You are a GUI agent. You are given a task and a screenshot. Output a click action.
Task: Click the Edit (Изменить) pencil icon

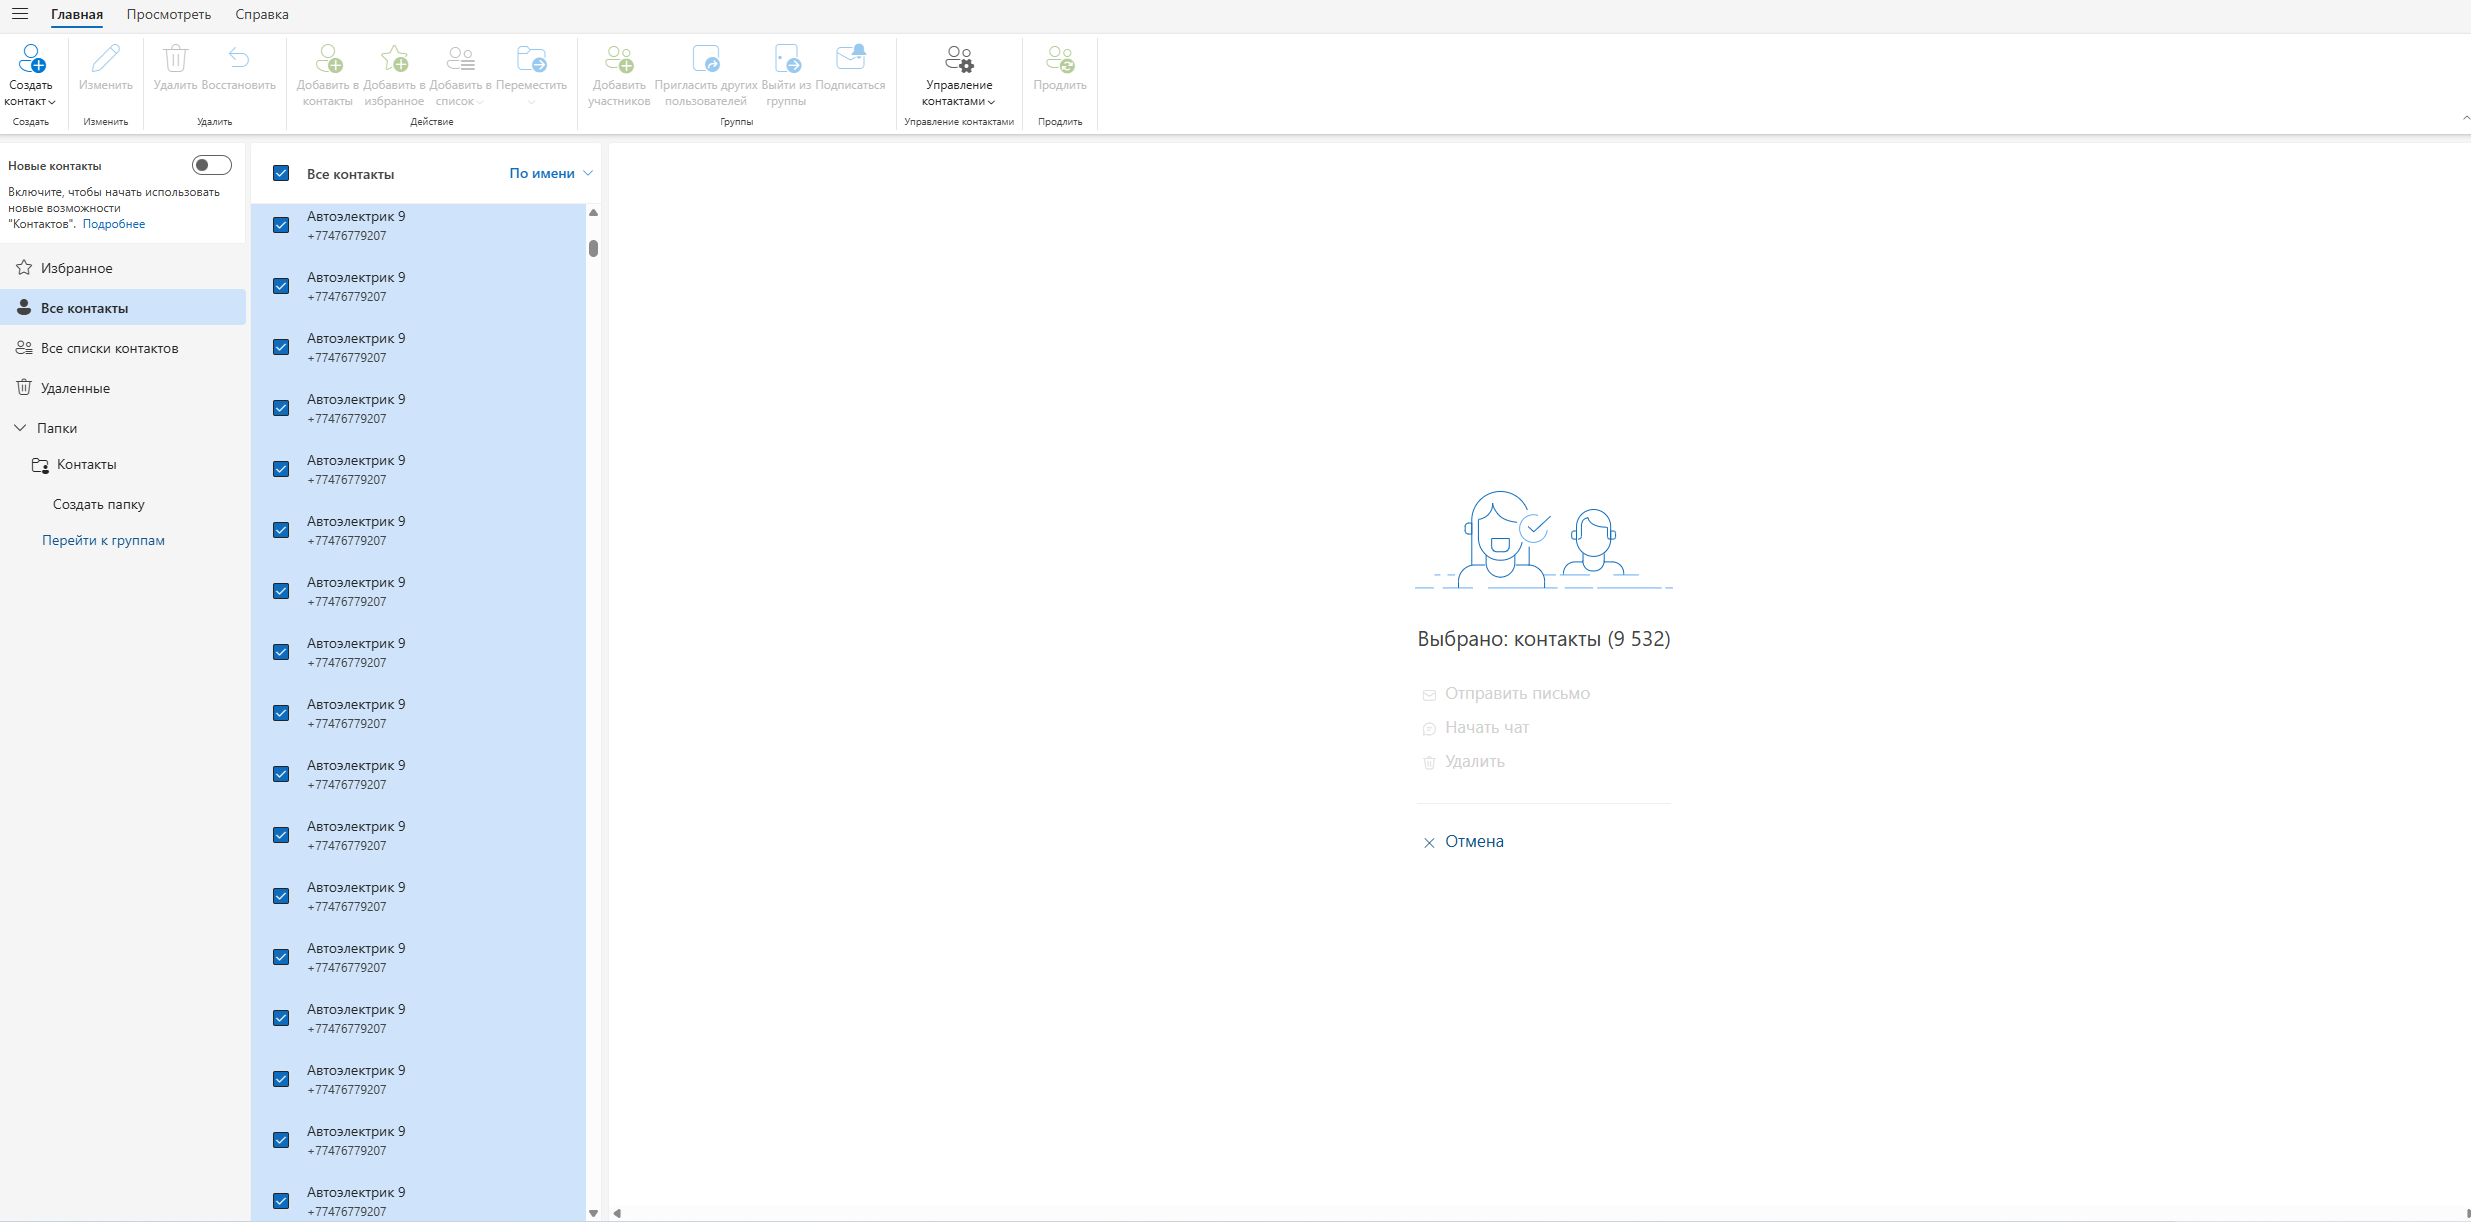point(105,58)
